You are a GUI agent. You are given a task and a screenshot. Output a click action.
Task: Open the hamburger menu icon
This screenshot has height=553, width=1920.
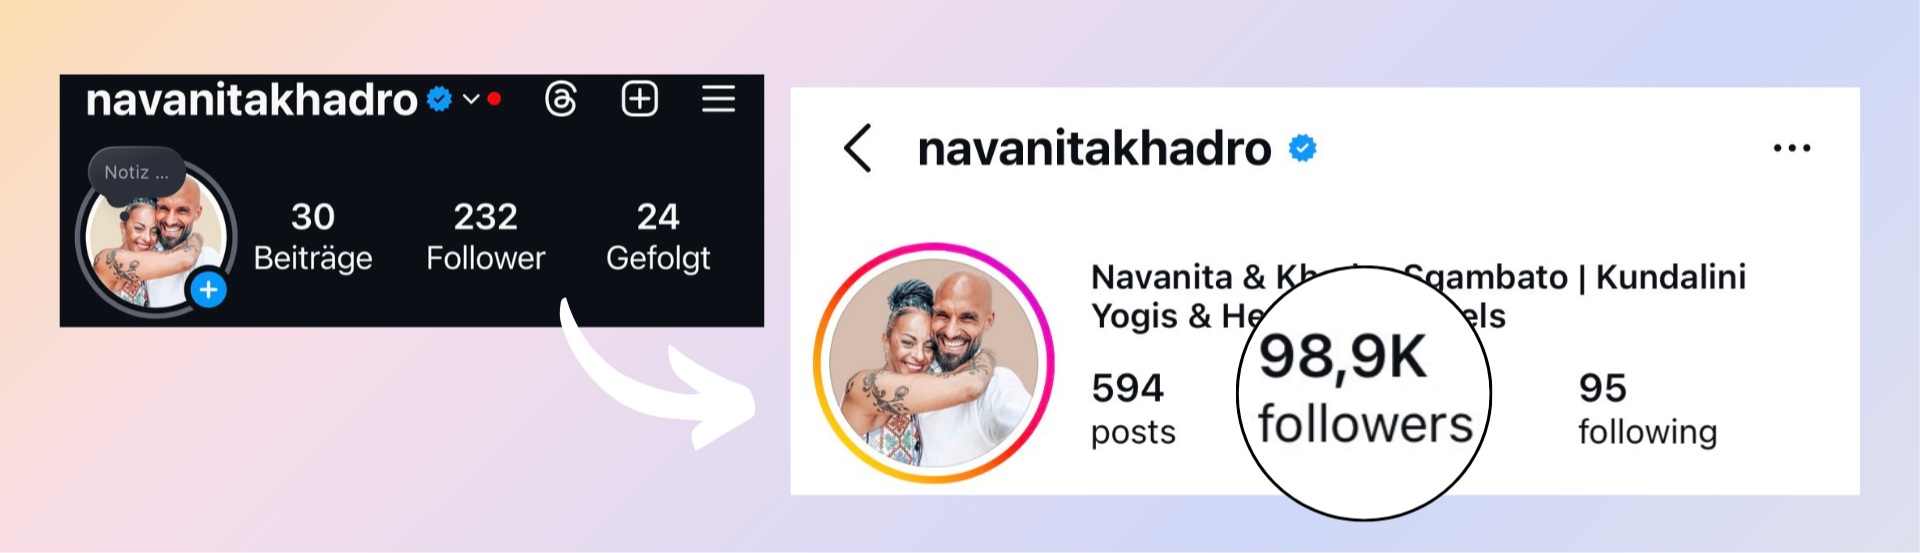tap(718, 99)
